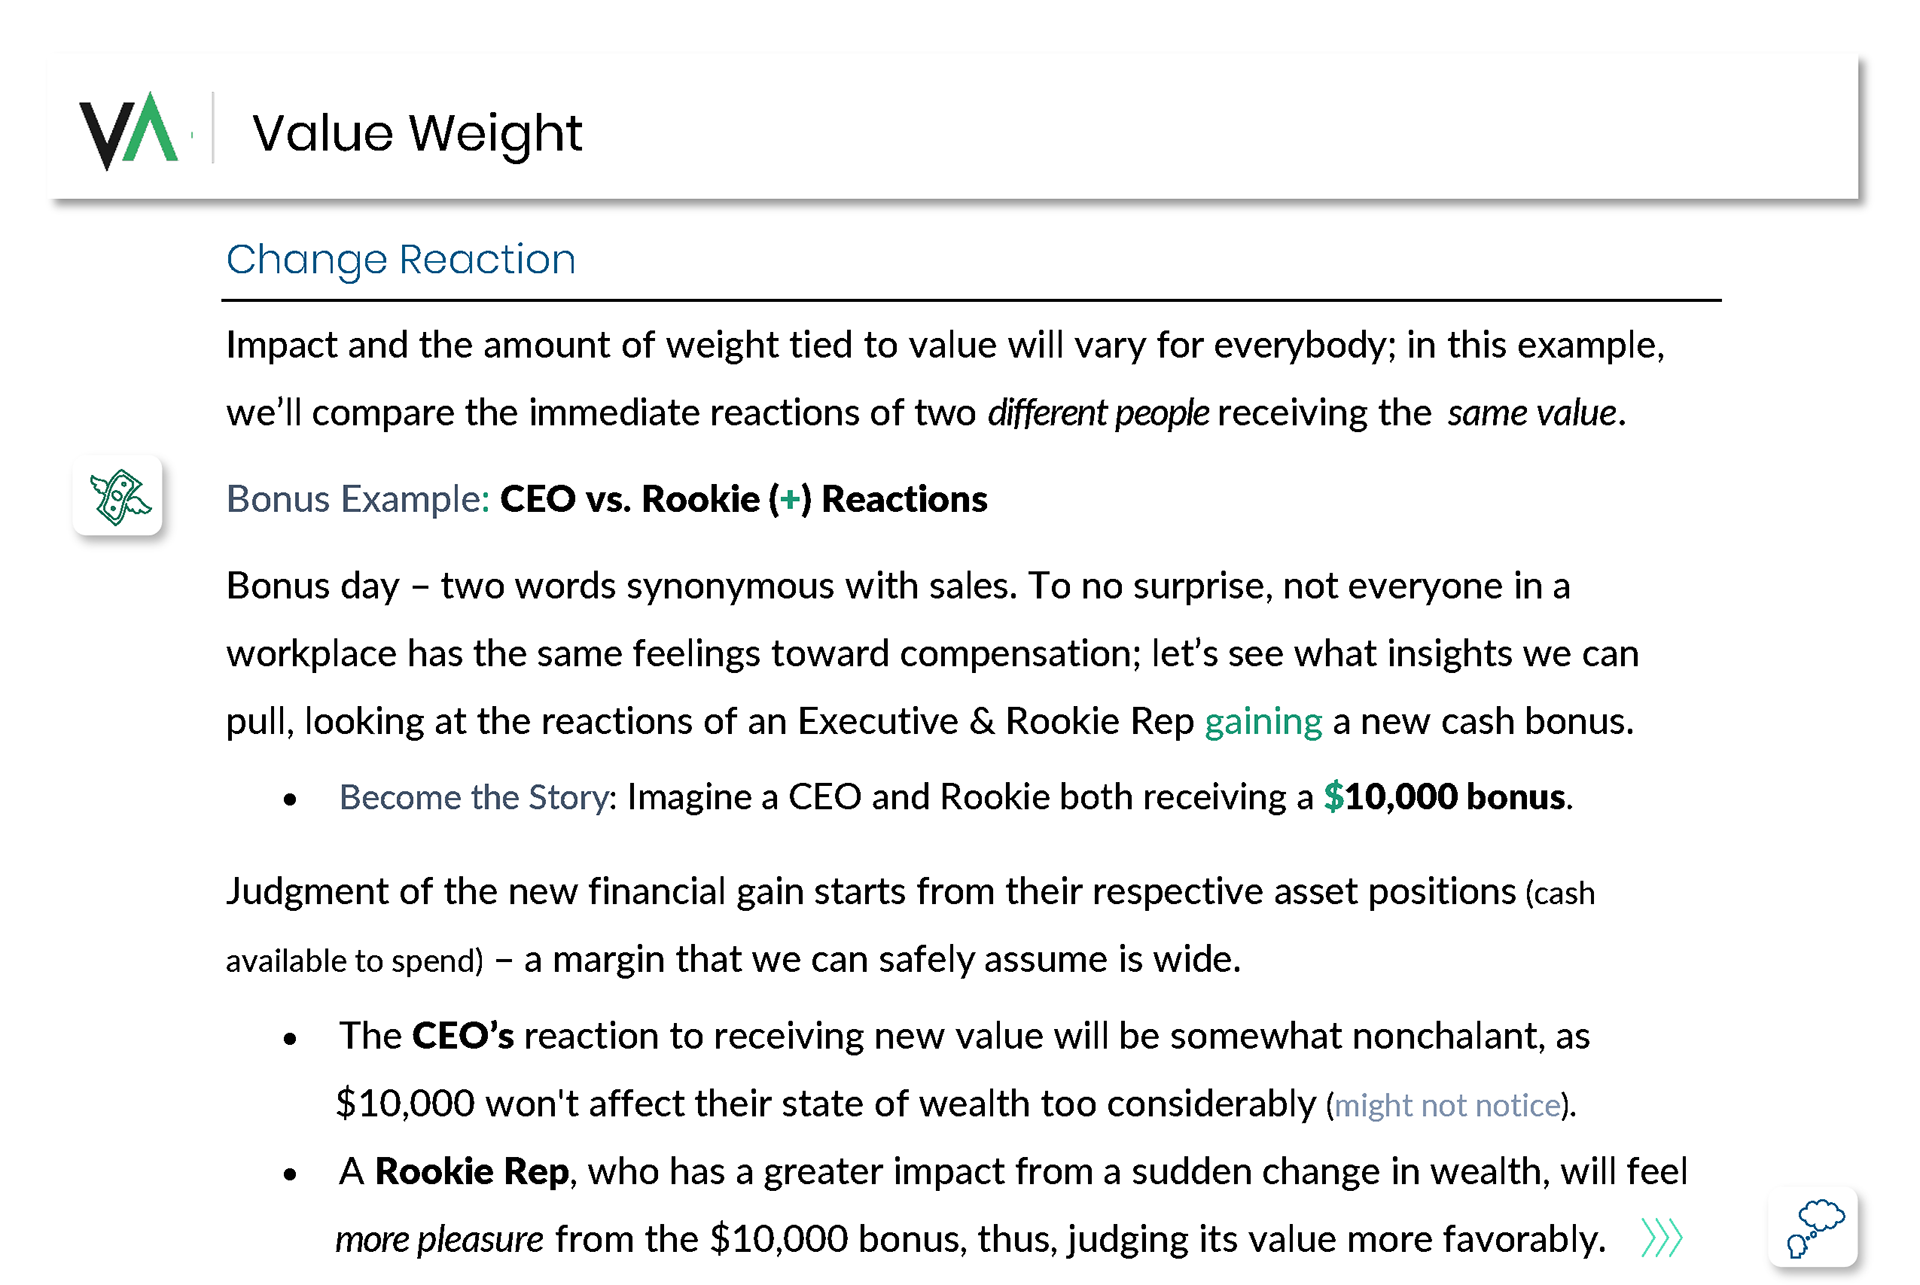This screenshot has width=1920, height=1285.
Task: Click the VA logo in the header
Action: pos(129,131)
